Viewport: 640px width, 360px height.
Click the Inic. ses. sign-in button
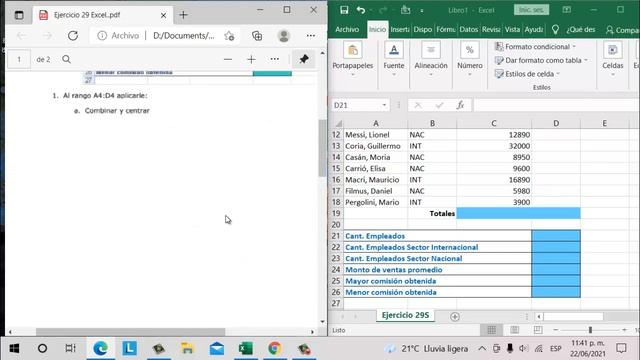[x=531, y=10]
